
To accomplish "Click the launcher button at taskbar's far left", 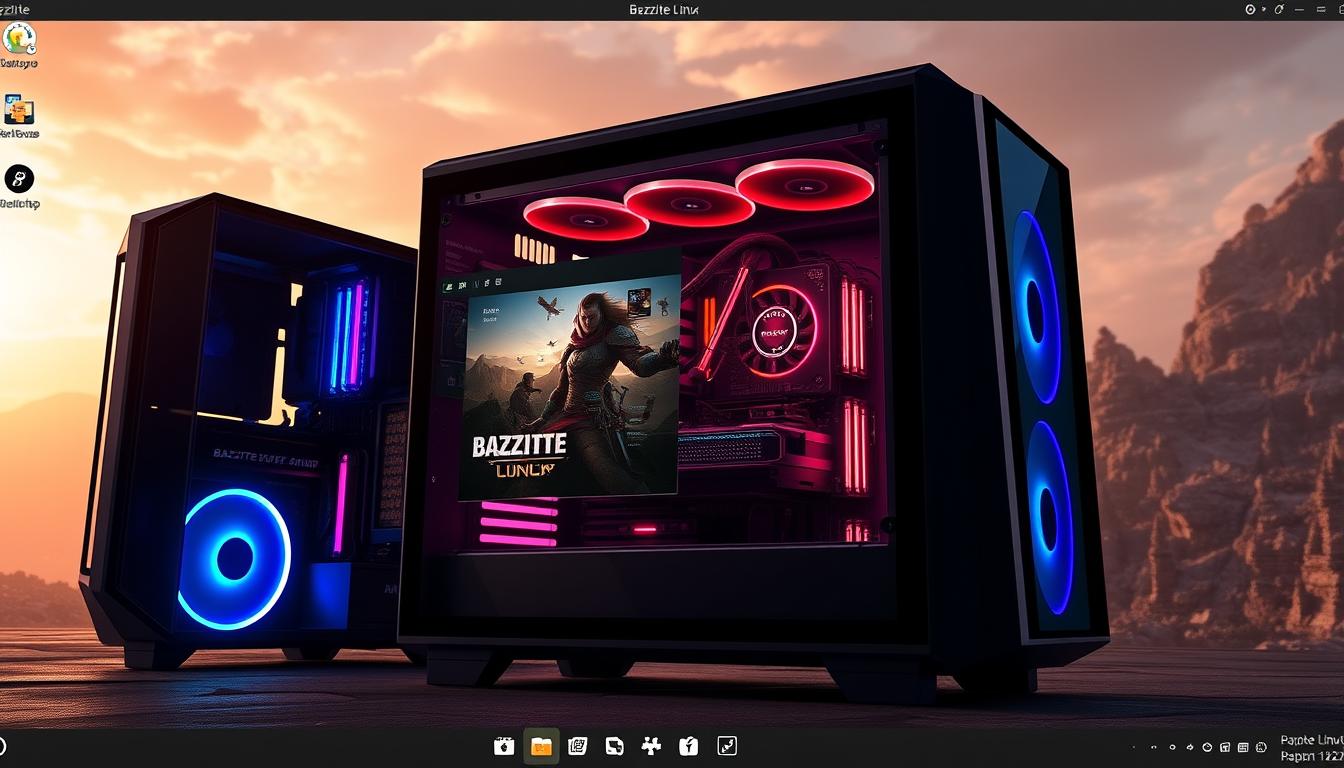I will point(3,746).
